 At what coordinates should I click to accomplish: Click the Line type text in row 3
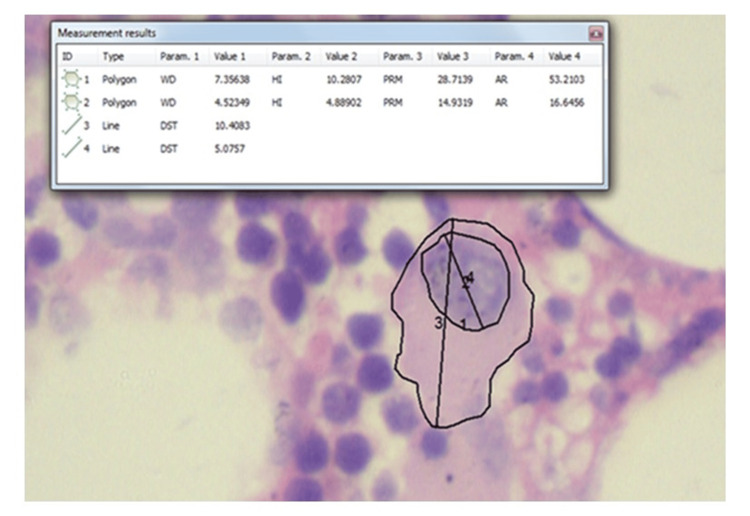point(110,126)
